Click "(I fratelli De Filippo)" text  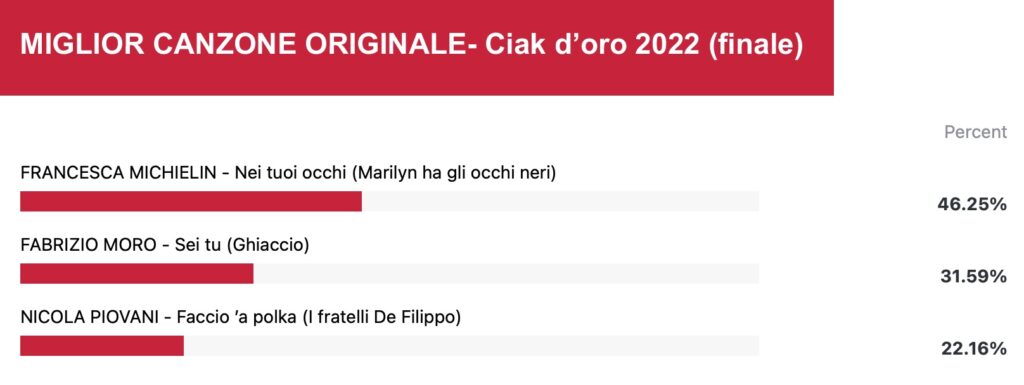coord(382,318)
